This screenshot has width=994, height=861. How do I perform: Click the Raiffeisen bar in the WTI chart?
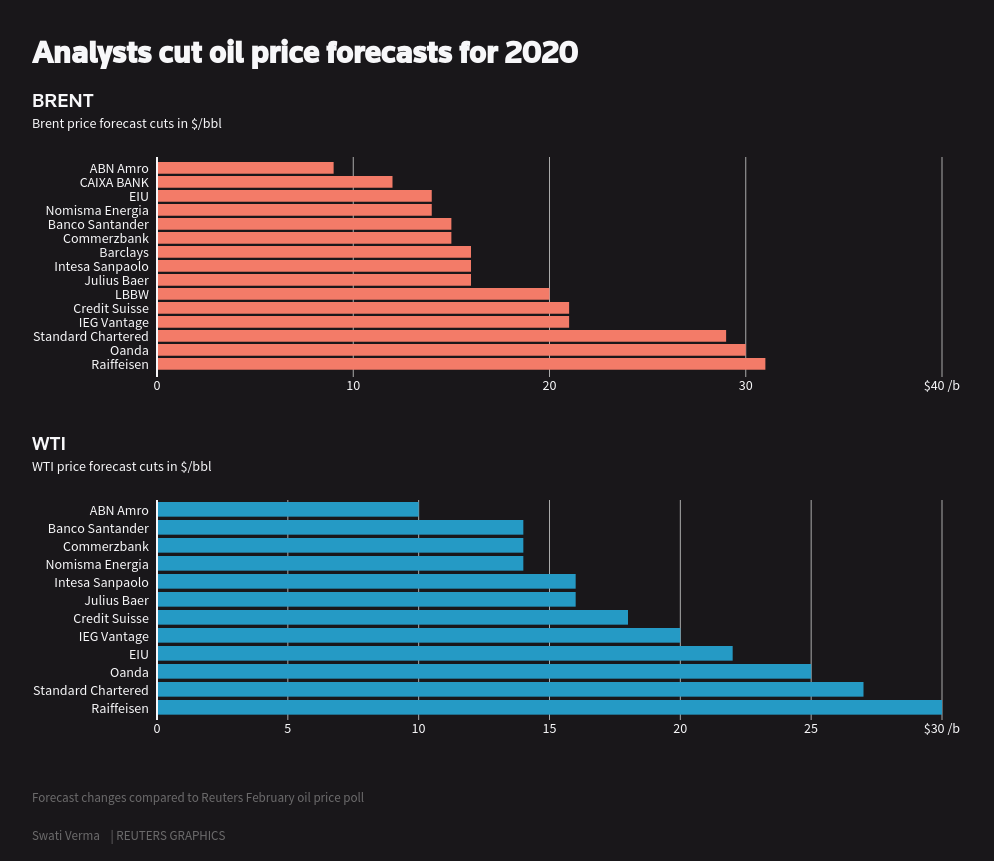pos(549,708)
